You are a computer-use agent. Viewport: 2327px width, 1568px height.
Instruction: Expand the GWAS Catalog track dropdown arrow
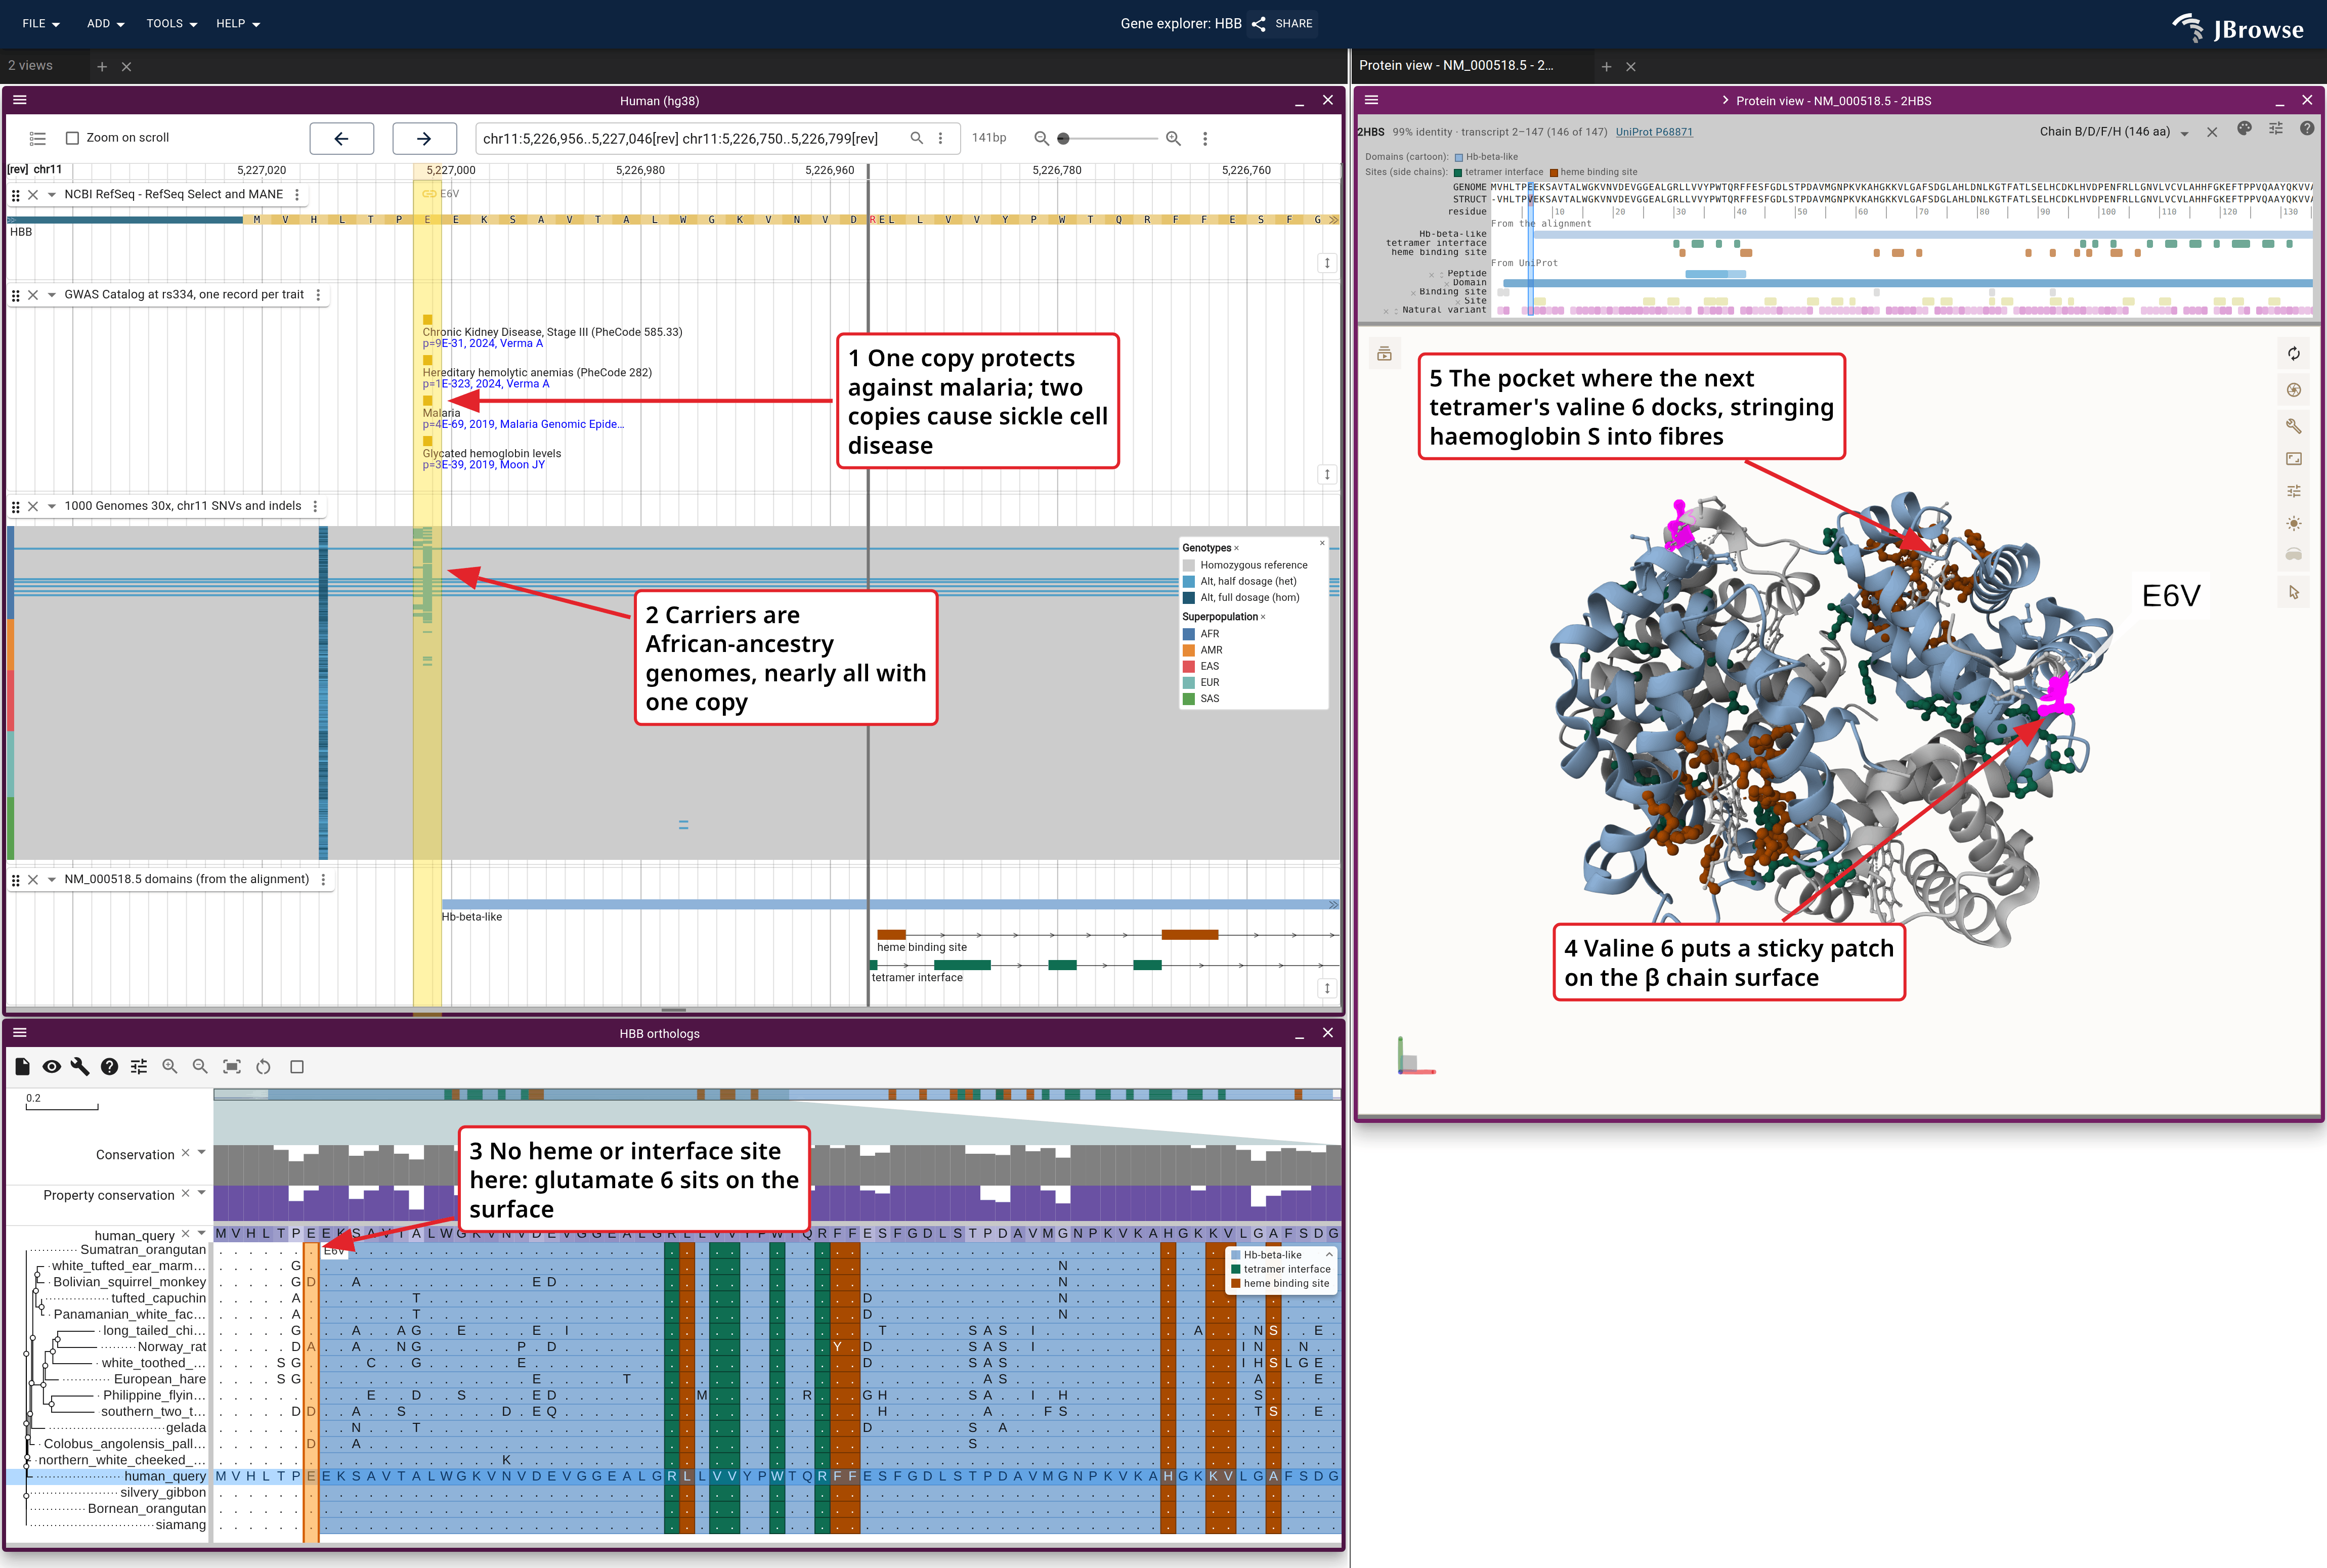[51, 295]
